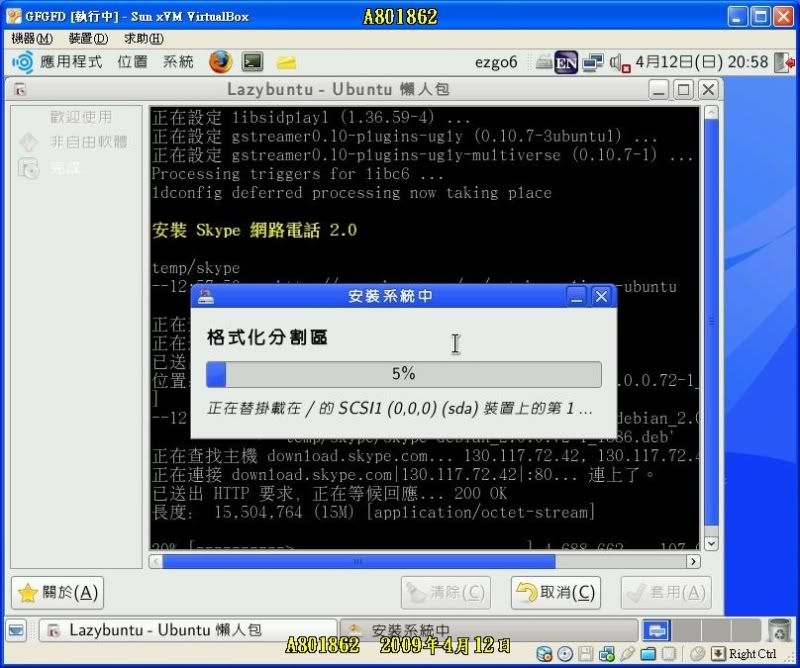Click the 安裝系統中 dialog title icon
This screenshot has width=800, height=668.
pyautogui.click(x=206, y=296)
